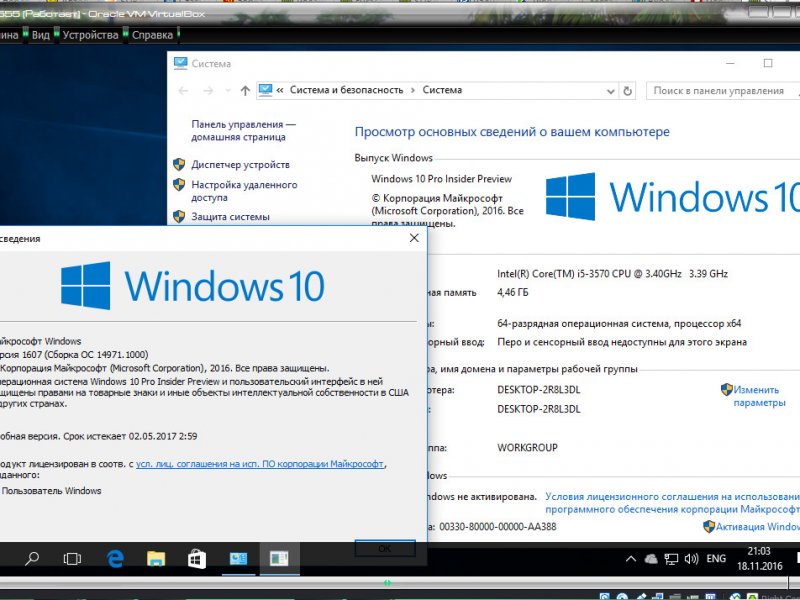This screenshot has width=800, height=600.
Task: Click OK button in about dialog
Action: click(385, 548)
